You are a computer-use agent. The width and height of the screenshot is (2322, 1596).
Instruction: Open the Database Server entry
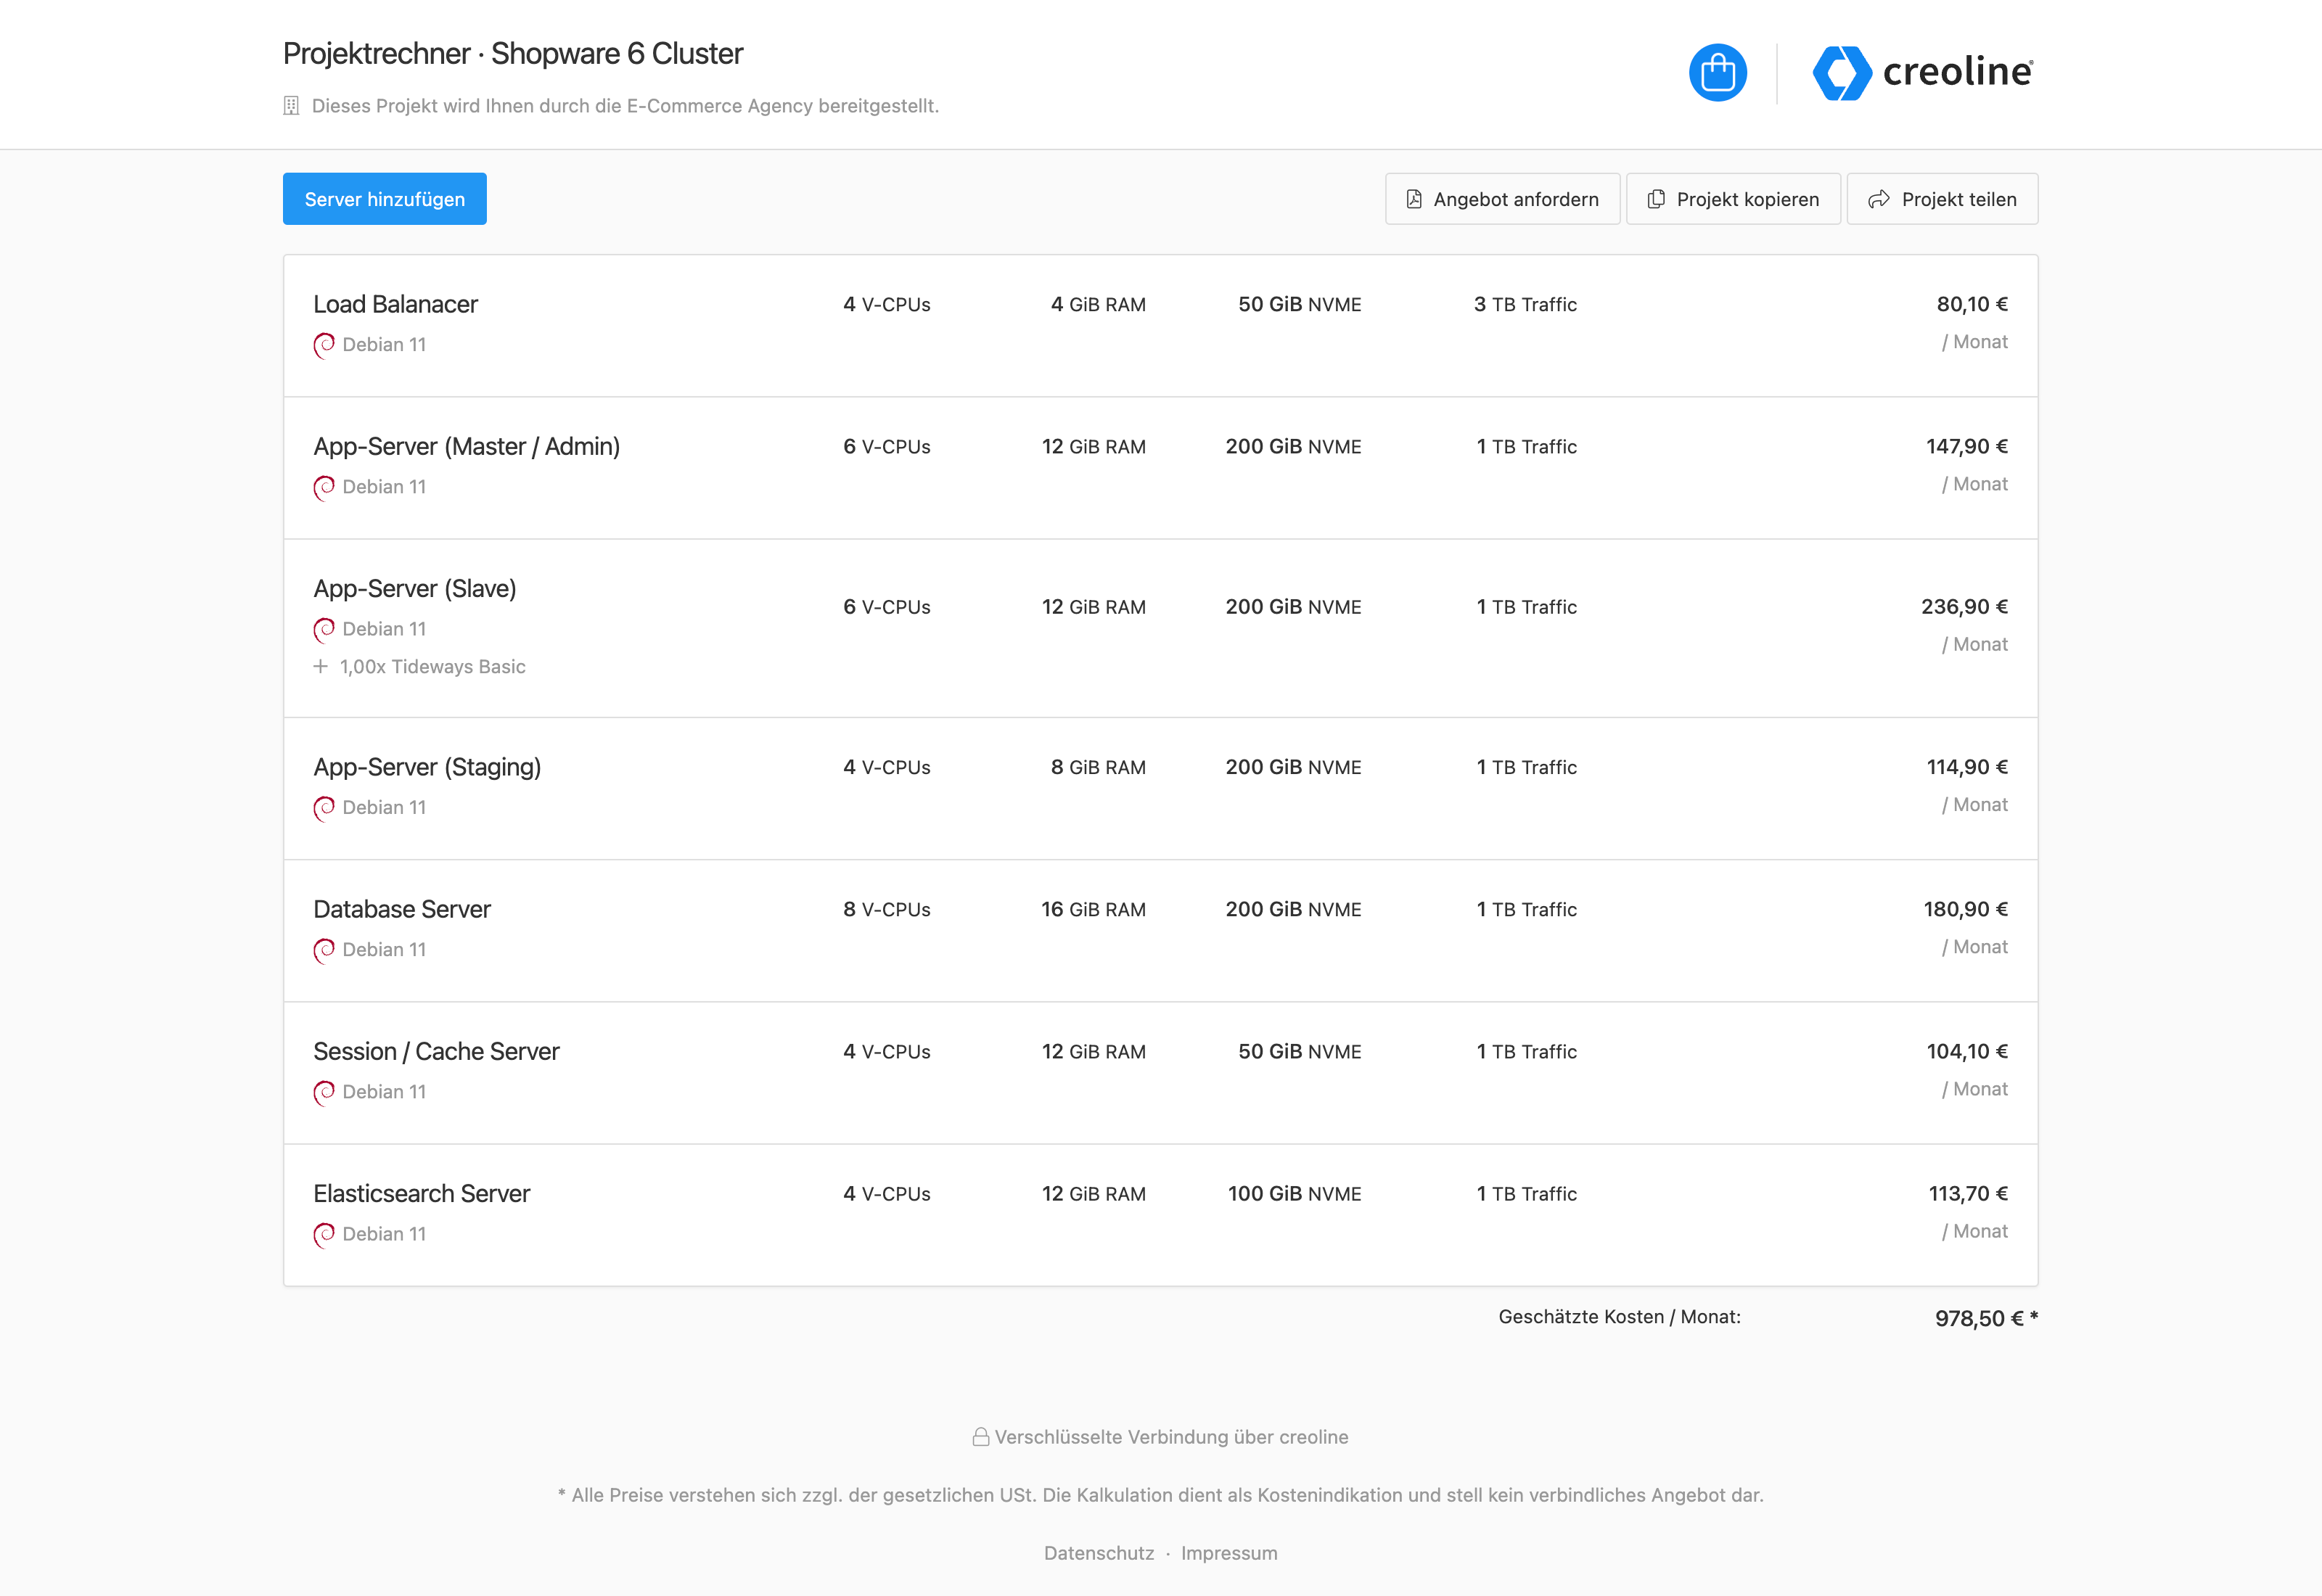point(1160,931)
